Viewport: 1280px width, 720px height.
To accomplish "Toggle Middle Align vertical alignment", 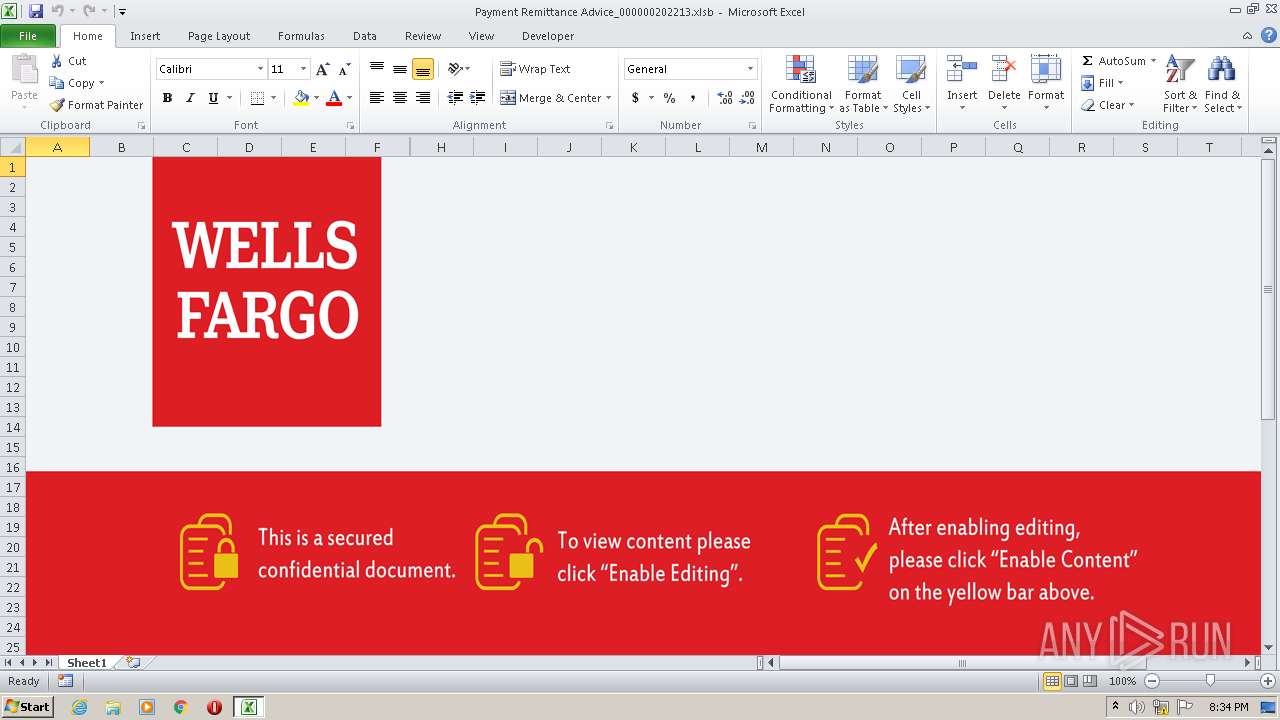I will [x=400, y=69].
